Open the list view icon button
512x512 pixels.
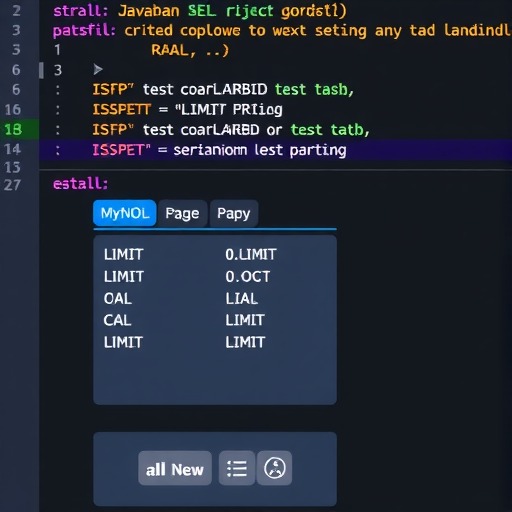237,468
